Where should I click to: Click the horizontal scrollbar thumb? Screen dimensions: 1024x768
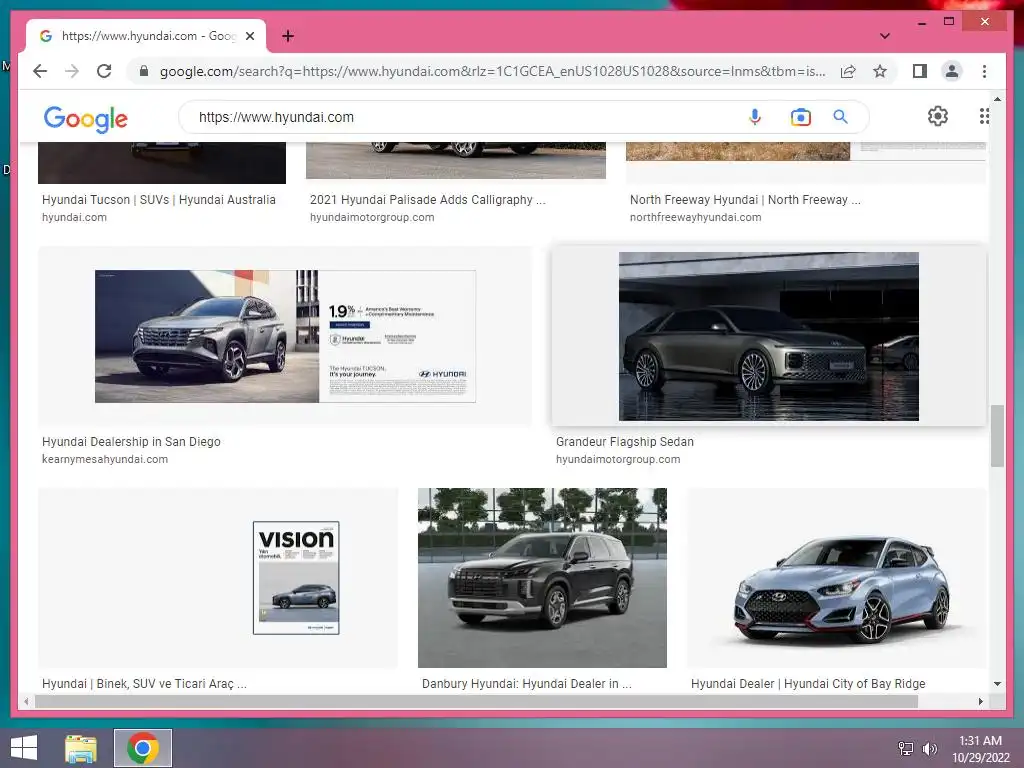tap(476, 701)
